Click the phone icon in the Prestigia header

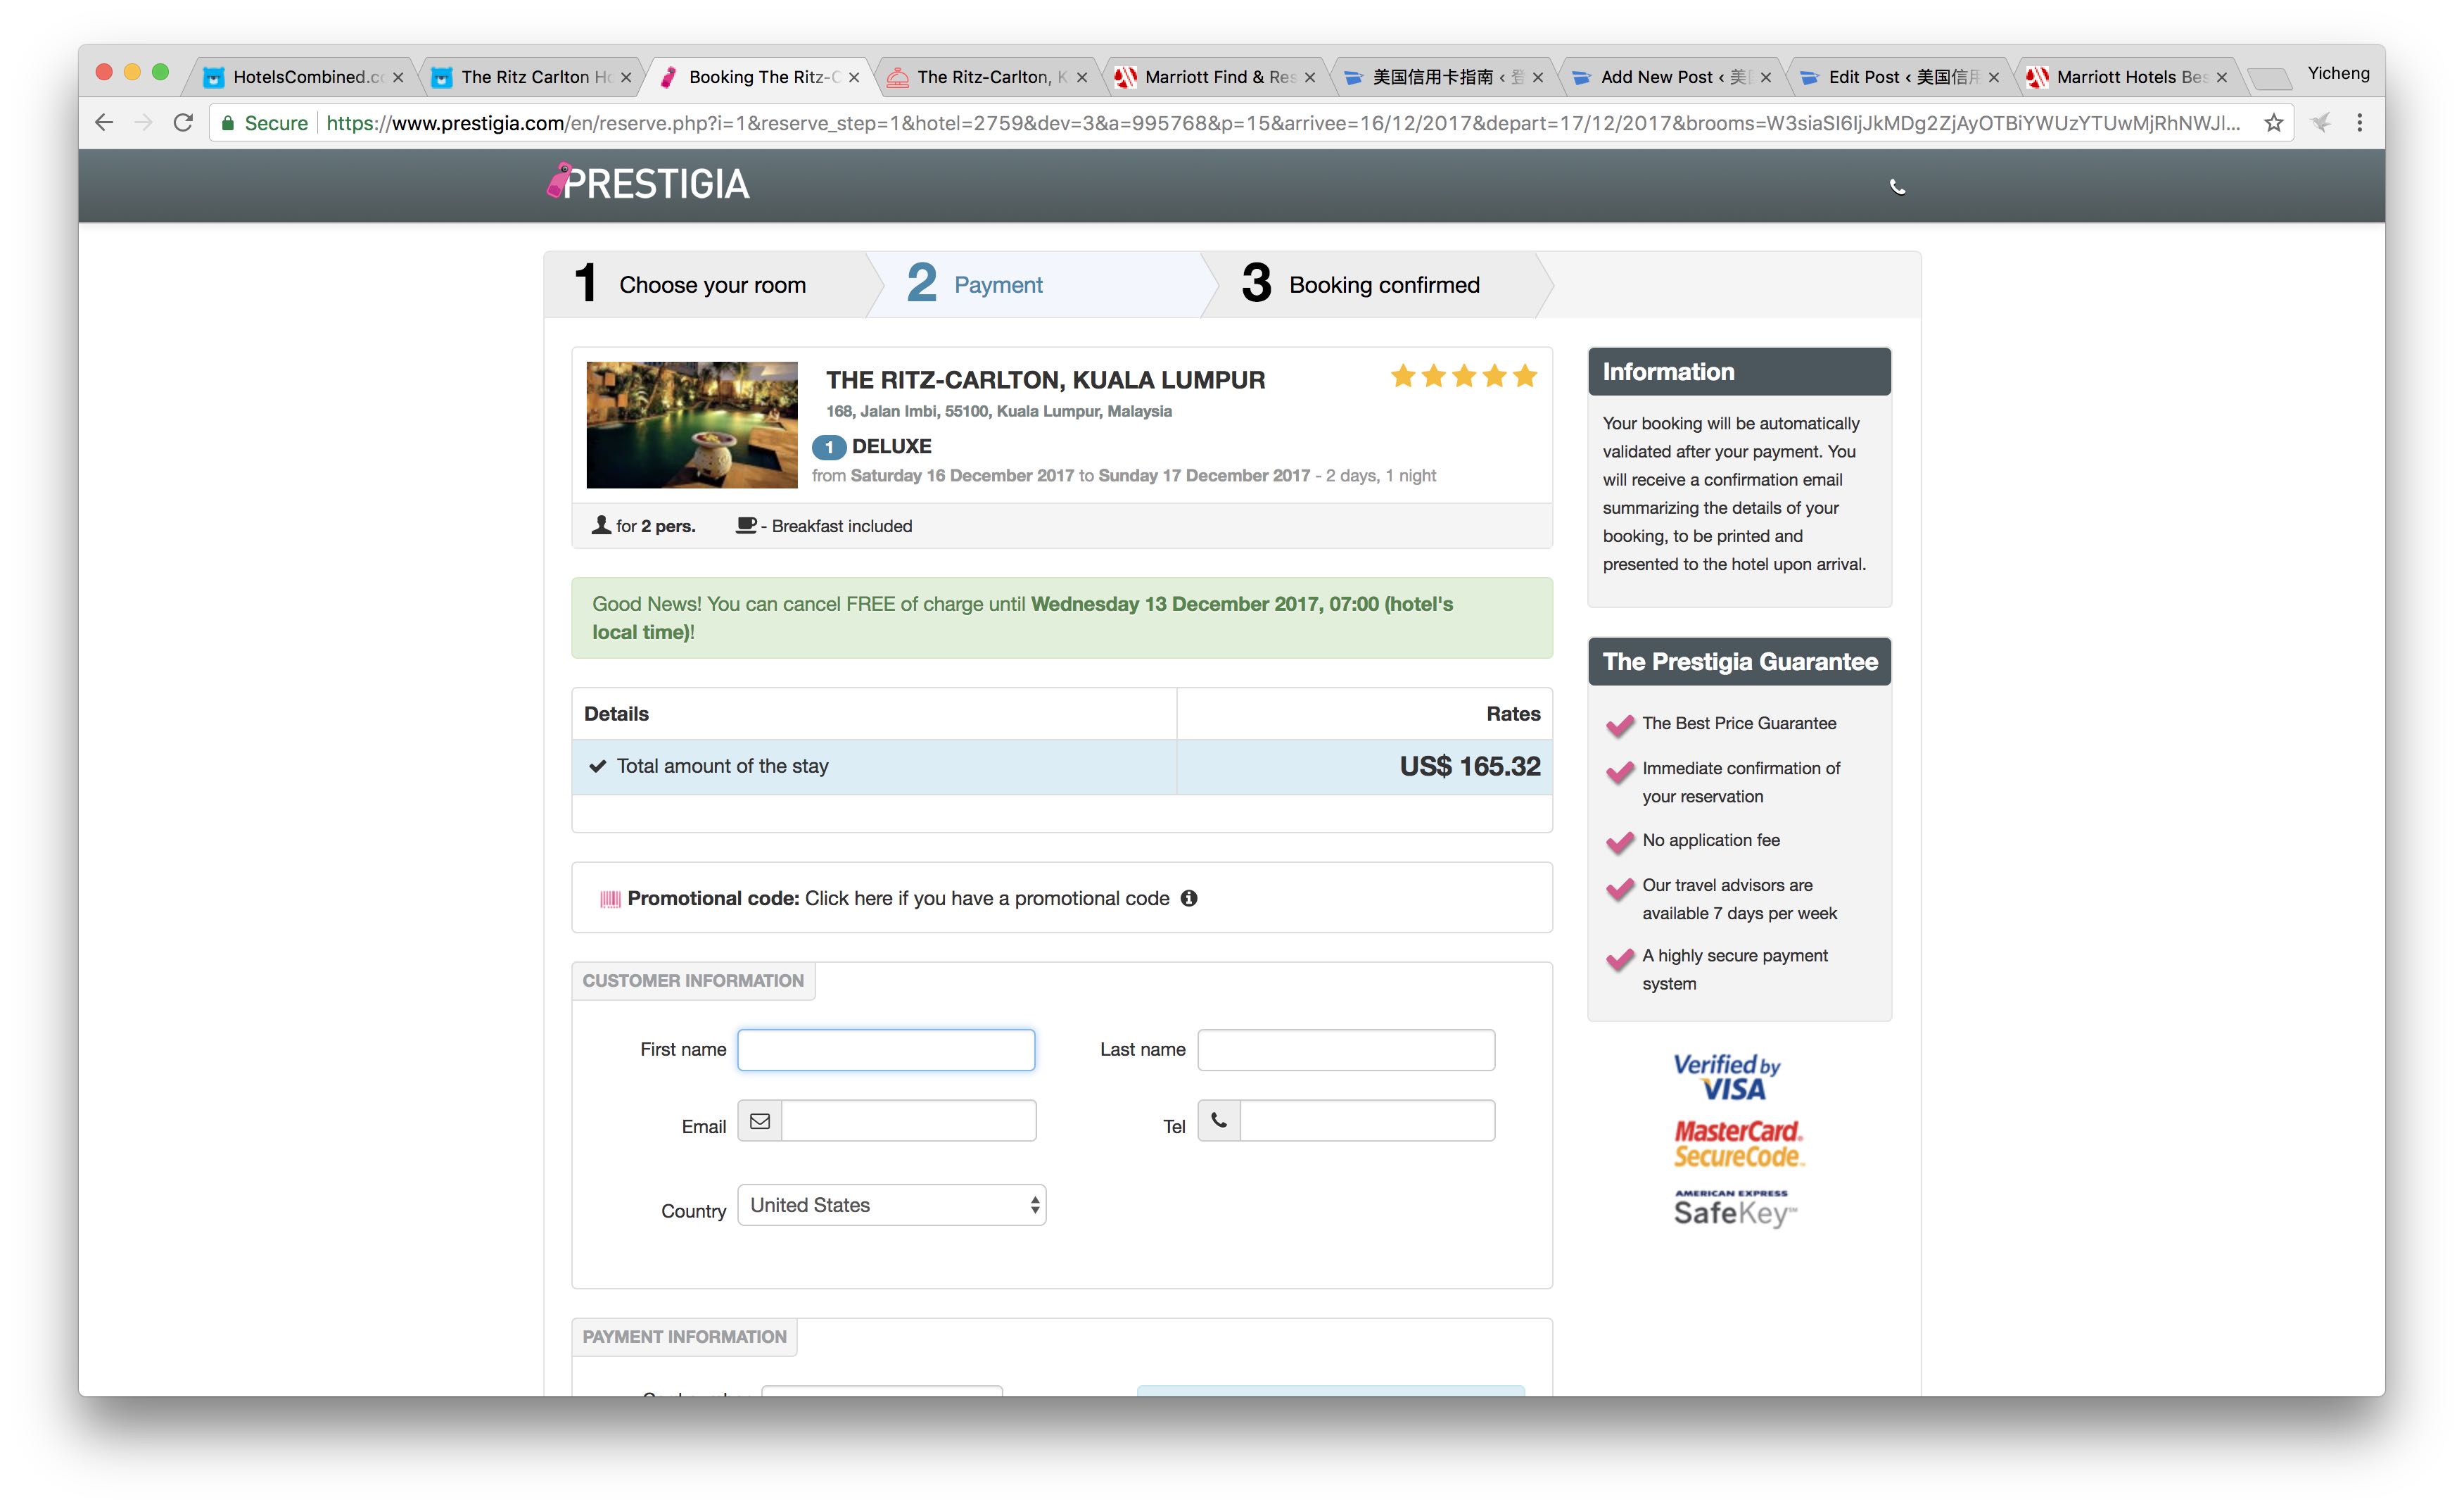point(1897,187)
